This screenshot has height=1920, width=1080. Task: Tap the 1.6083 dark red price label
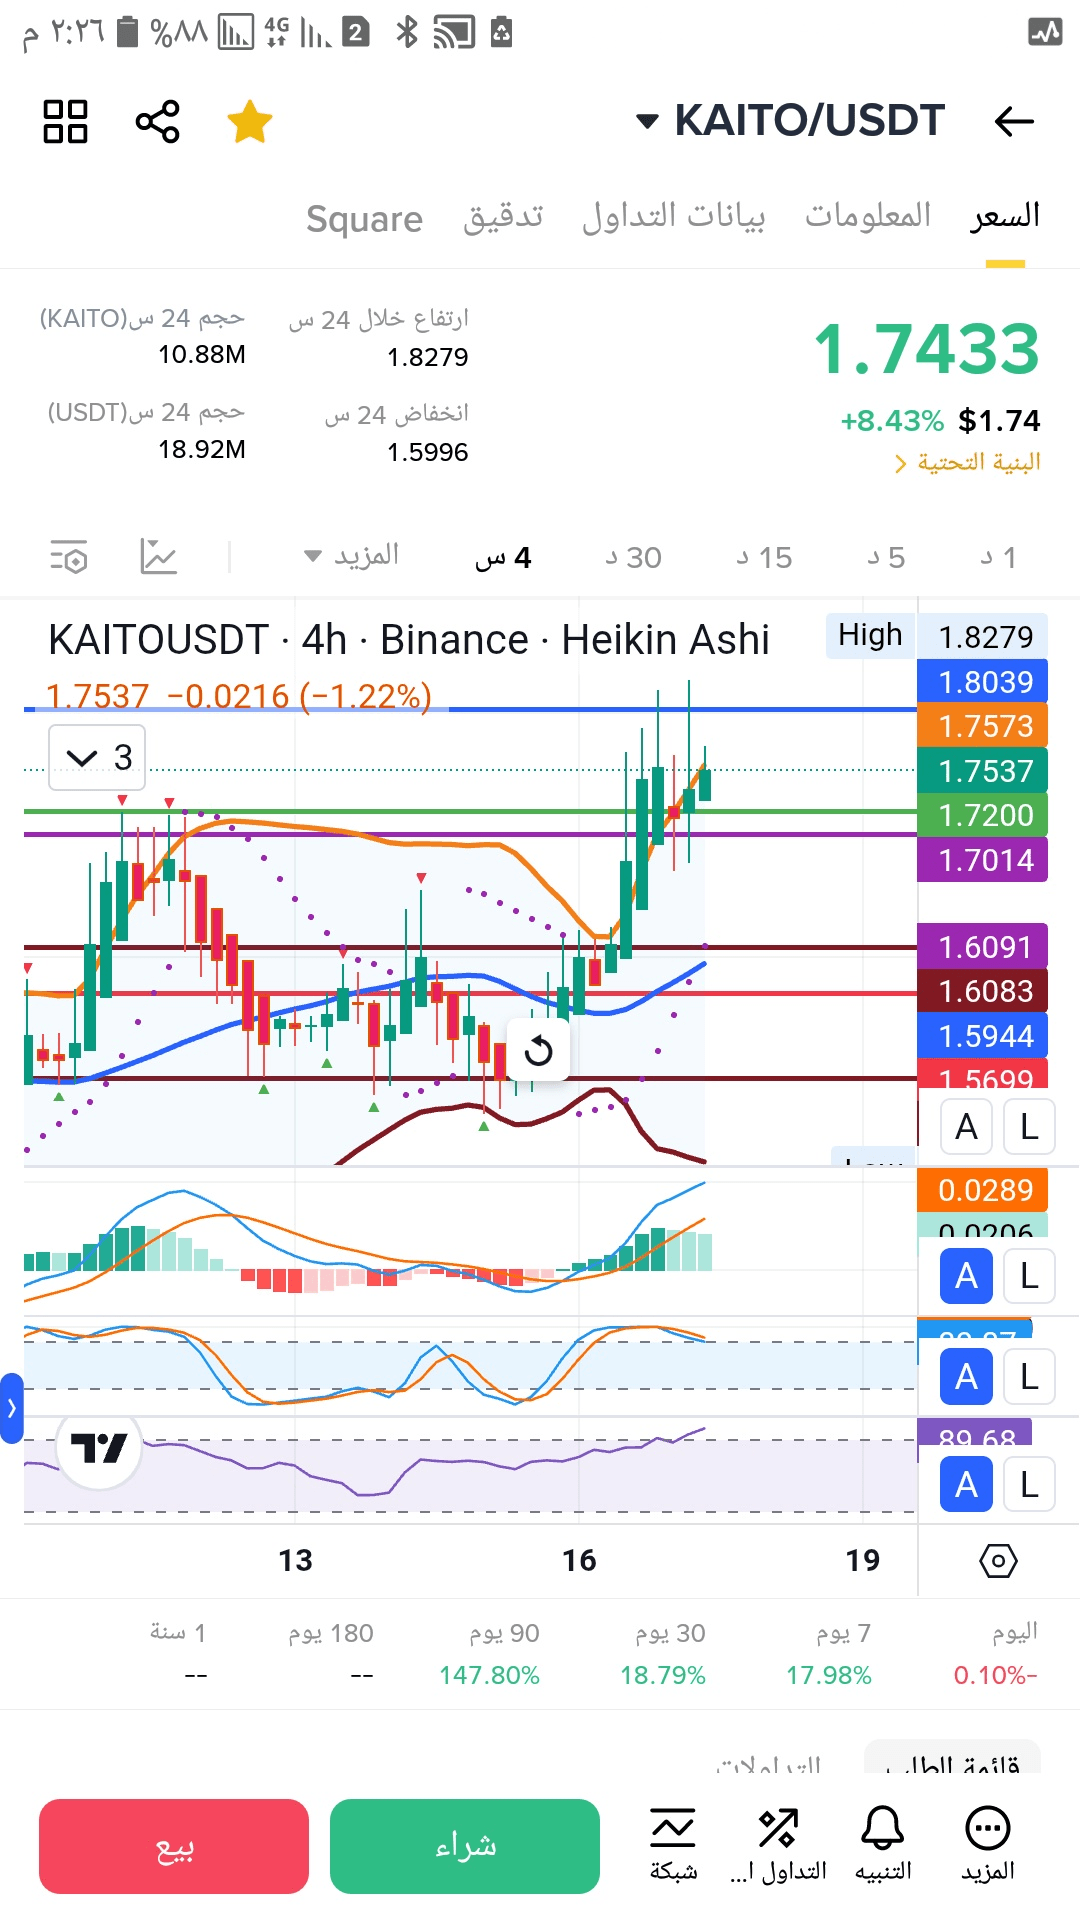(x=982, y=991)
